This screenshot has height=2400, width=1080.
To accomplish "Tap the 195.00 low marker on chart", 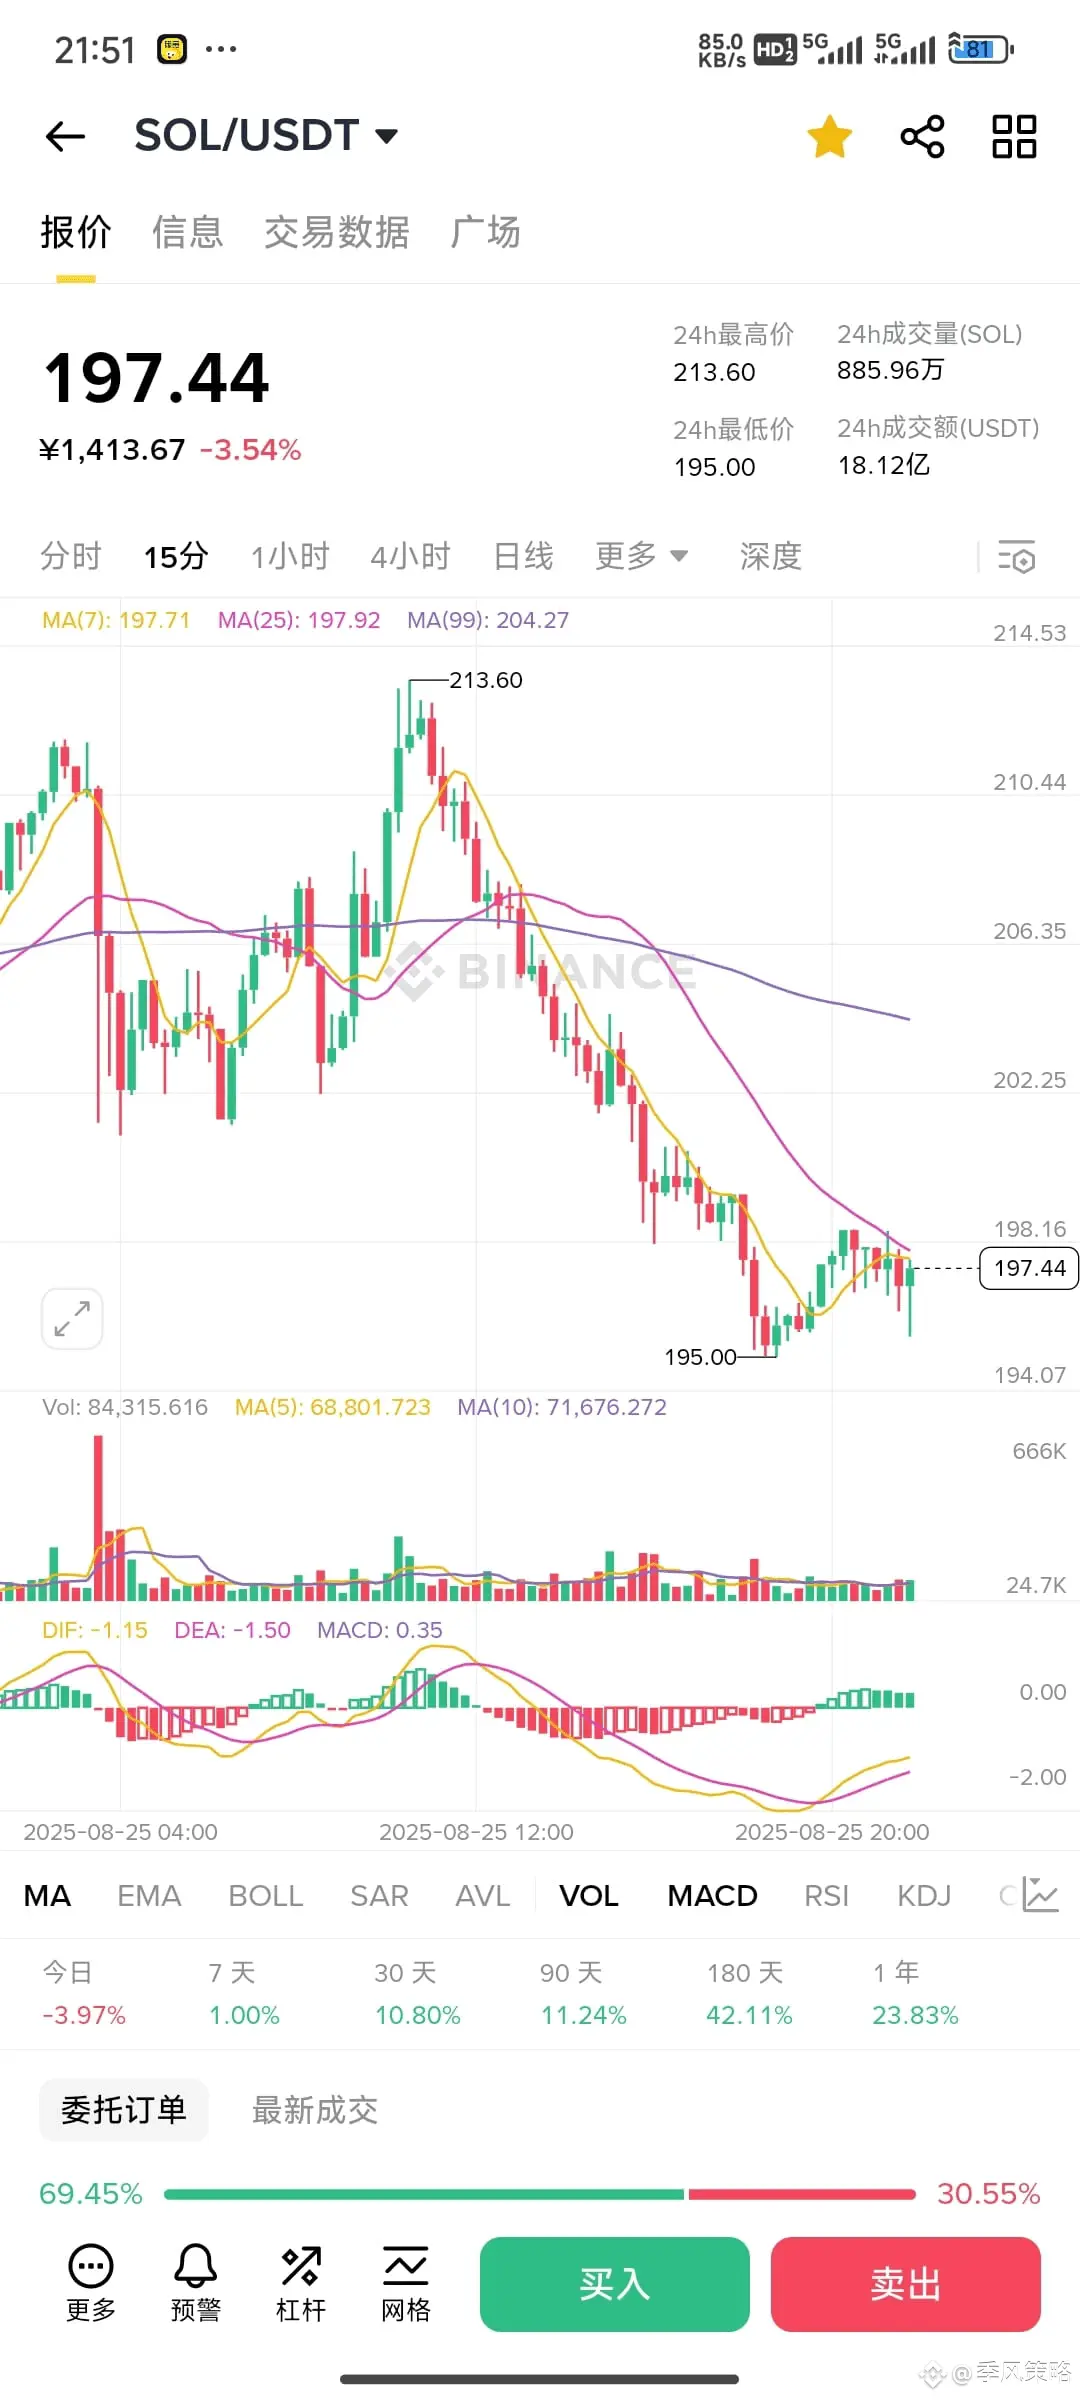I will (x=700, y=1357).
